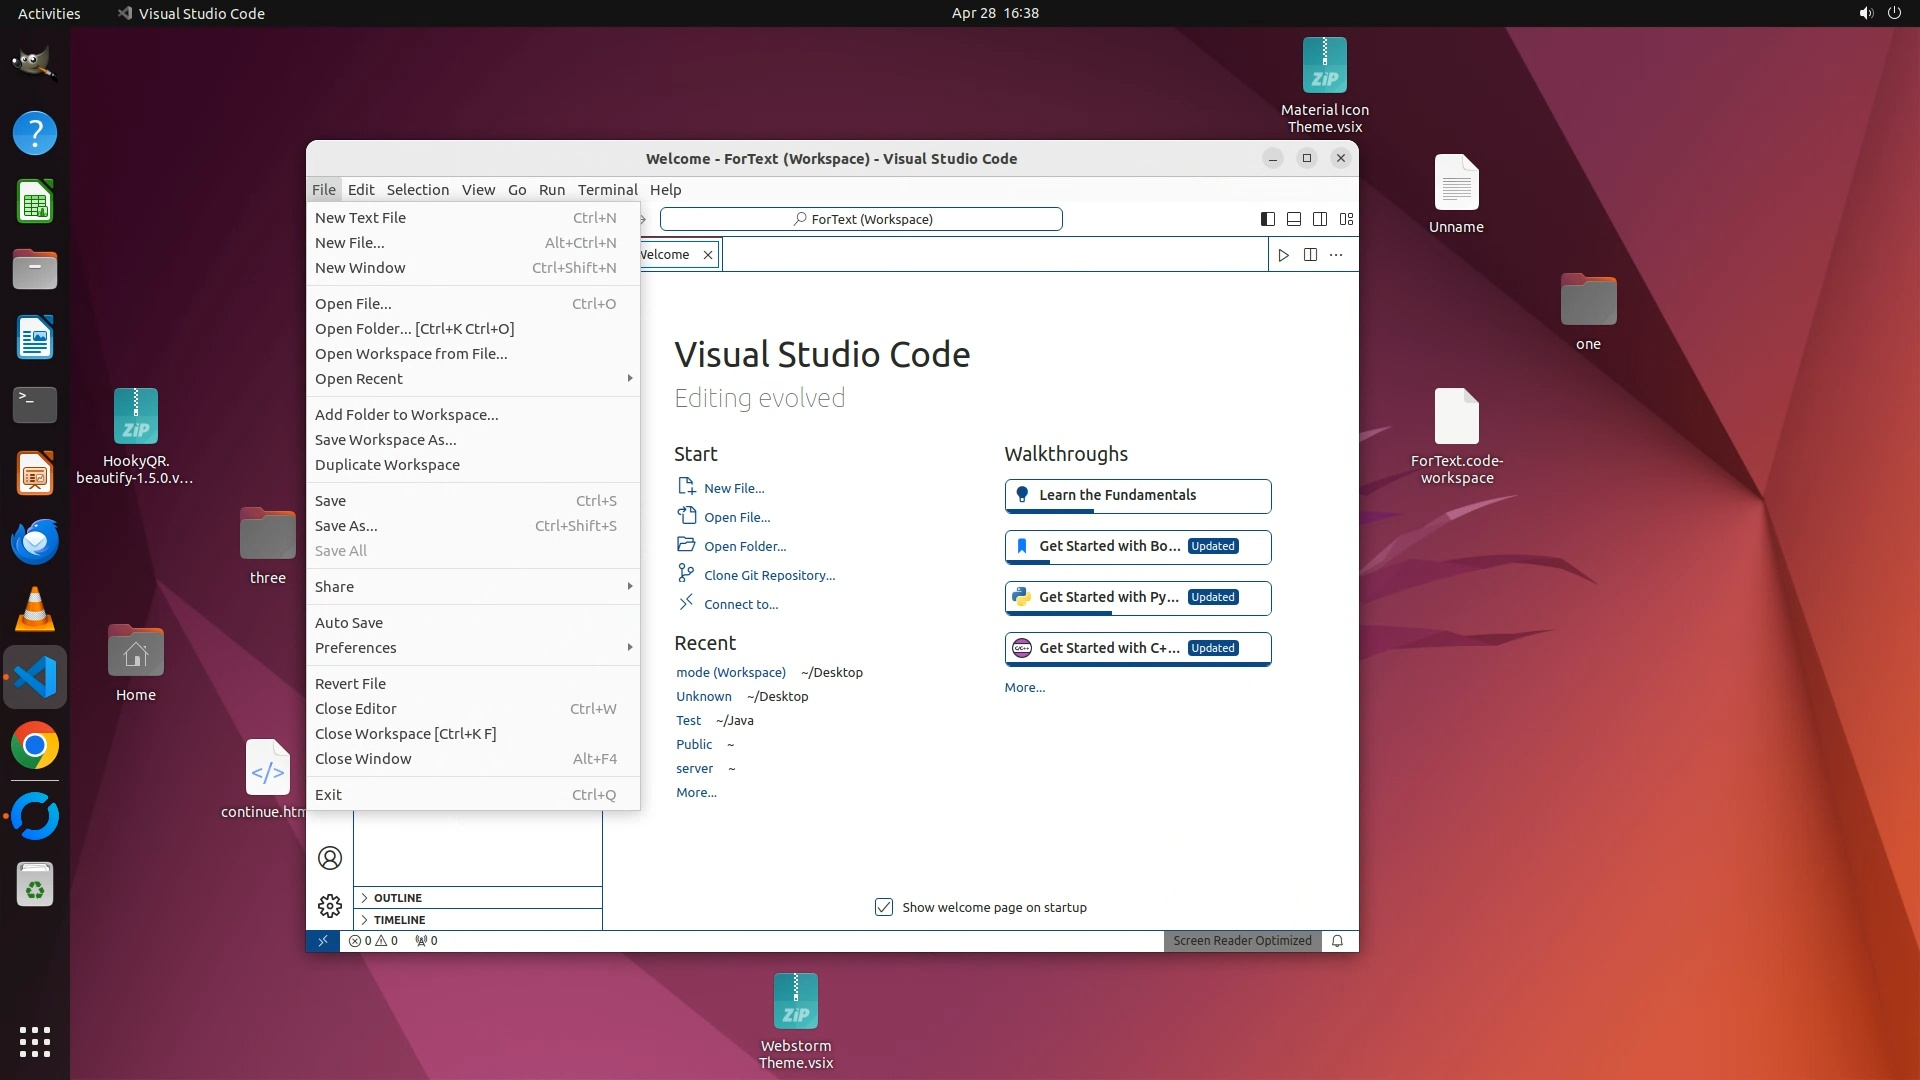This screenshot has height=1080, width=1920.
Task: Toggle Screen Reader Optimized status item
Action: tap(1242, 941)
